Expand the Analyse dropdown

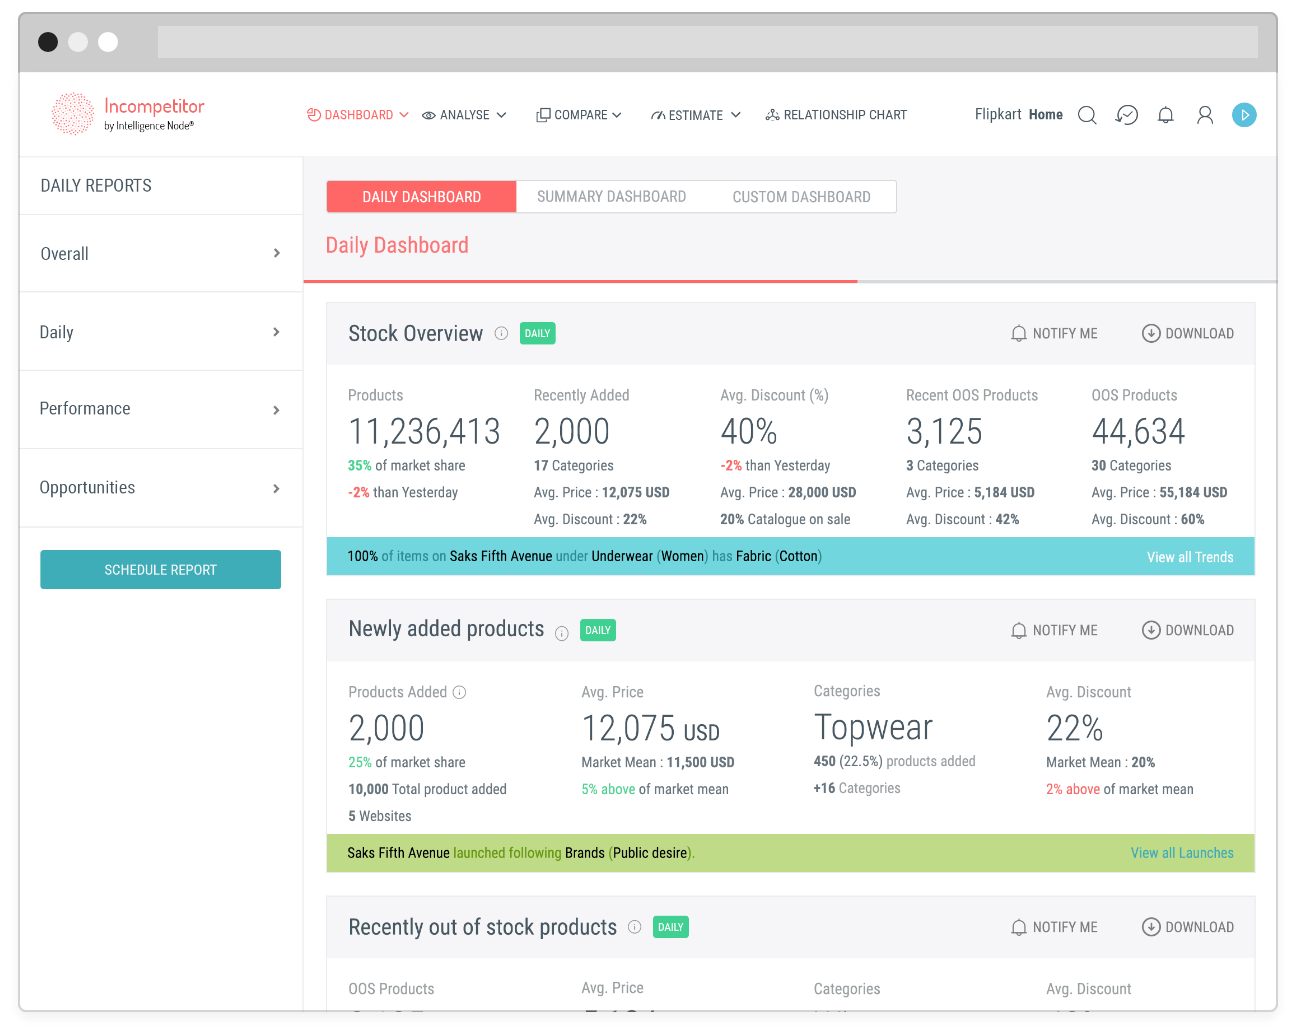point(463,115)
